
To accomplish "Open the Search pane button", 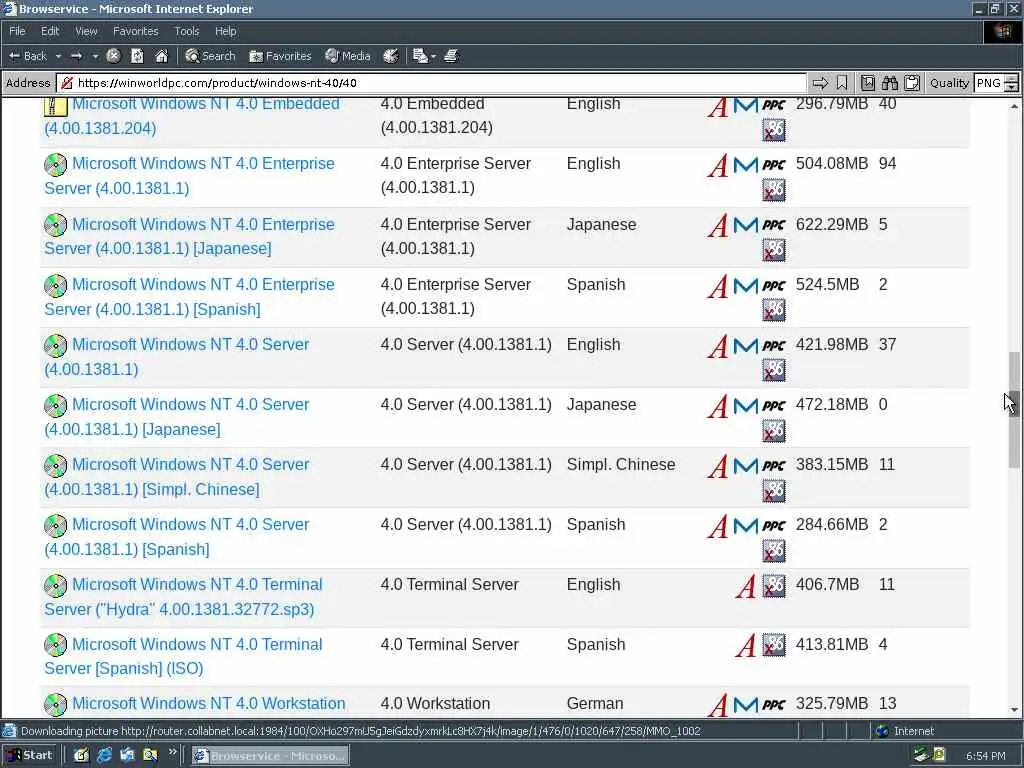I will [210, 56].
